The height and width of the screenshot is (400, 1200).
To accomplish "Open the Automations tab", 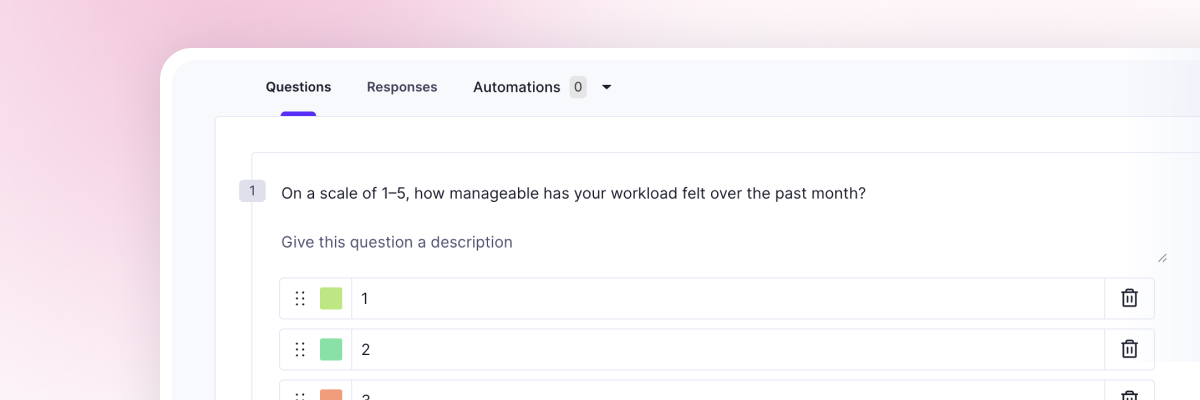I will tap(516, 87).
